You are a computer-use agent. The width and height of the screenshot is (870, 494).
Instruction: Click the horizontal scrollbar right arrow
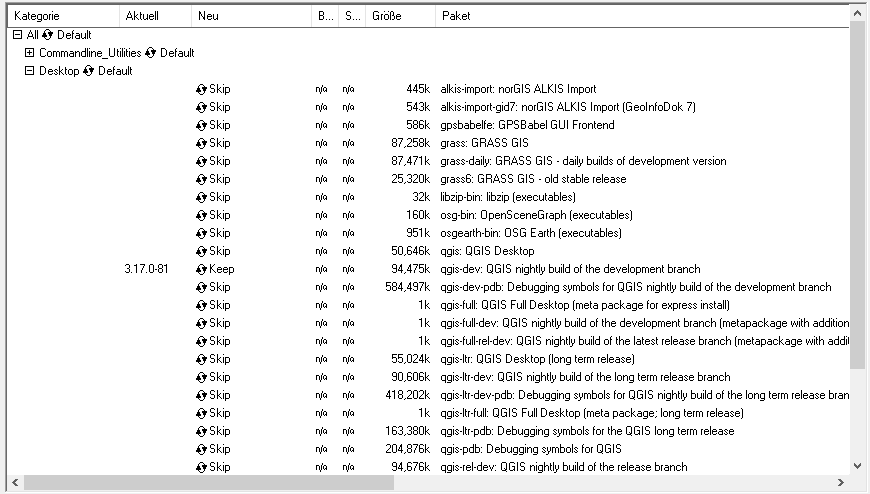click(x=841, y=482)
